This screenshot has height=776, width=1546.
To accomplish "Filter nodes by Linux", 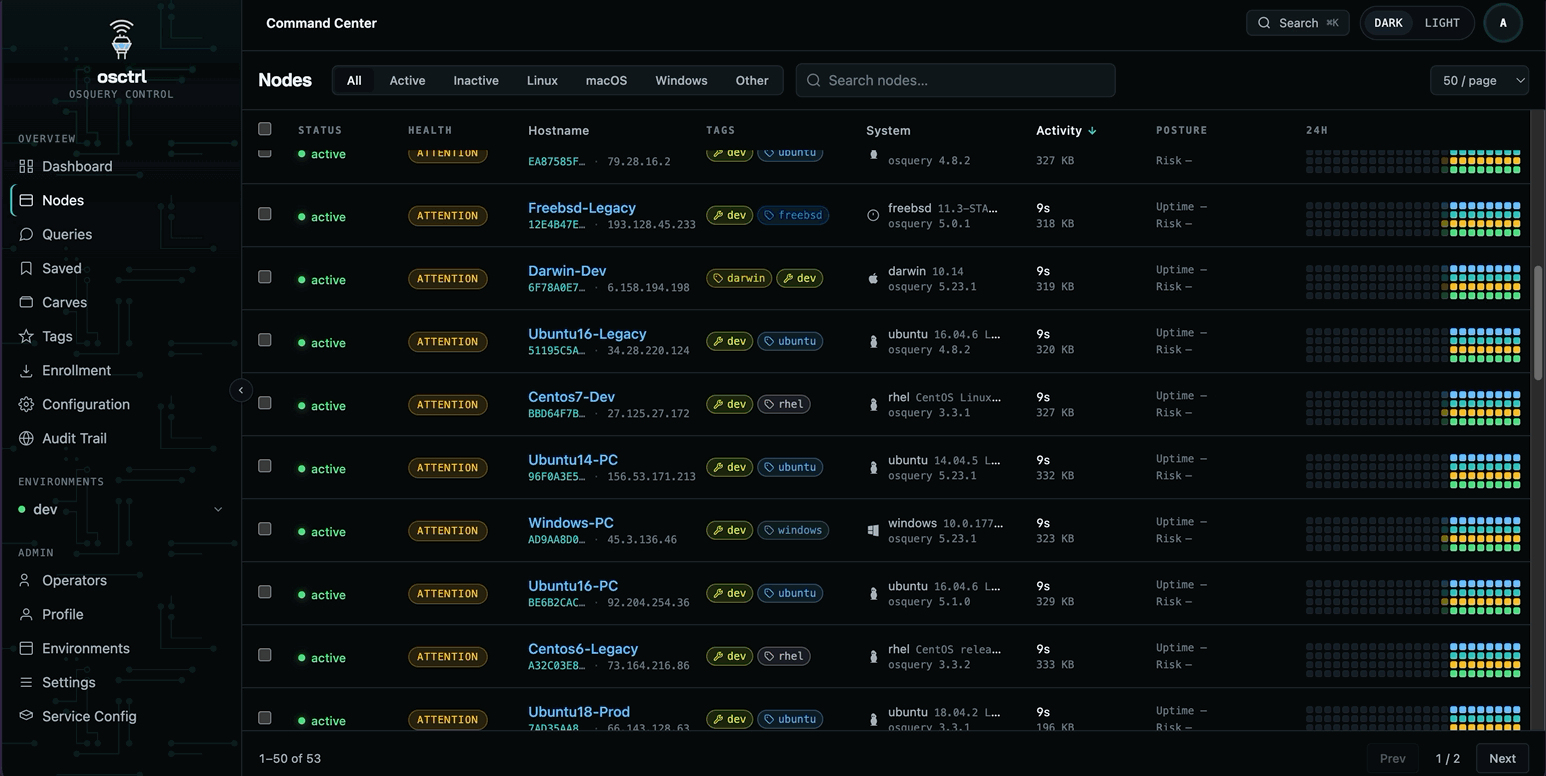I will coord(542,80).
